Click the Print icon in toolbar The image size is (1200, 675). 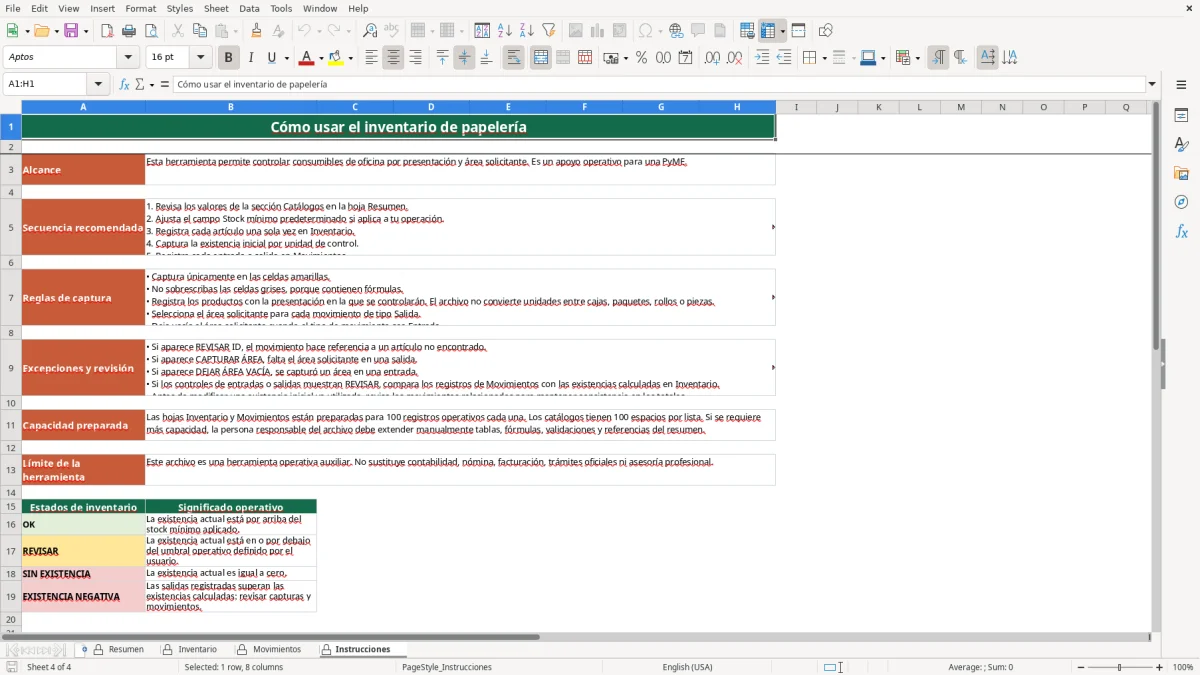click(x=129, y=31)
